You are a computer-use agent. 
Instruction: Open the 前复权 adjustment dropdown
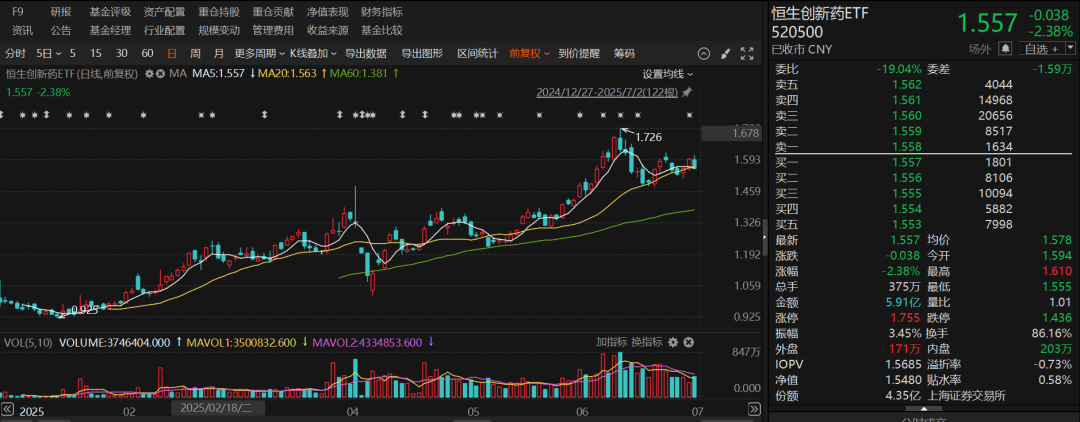[530, 54]
